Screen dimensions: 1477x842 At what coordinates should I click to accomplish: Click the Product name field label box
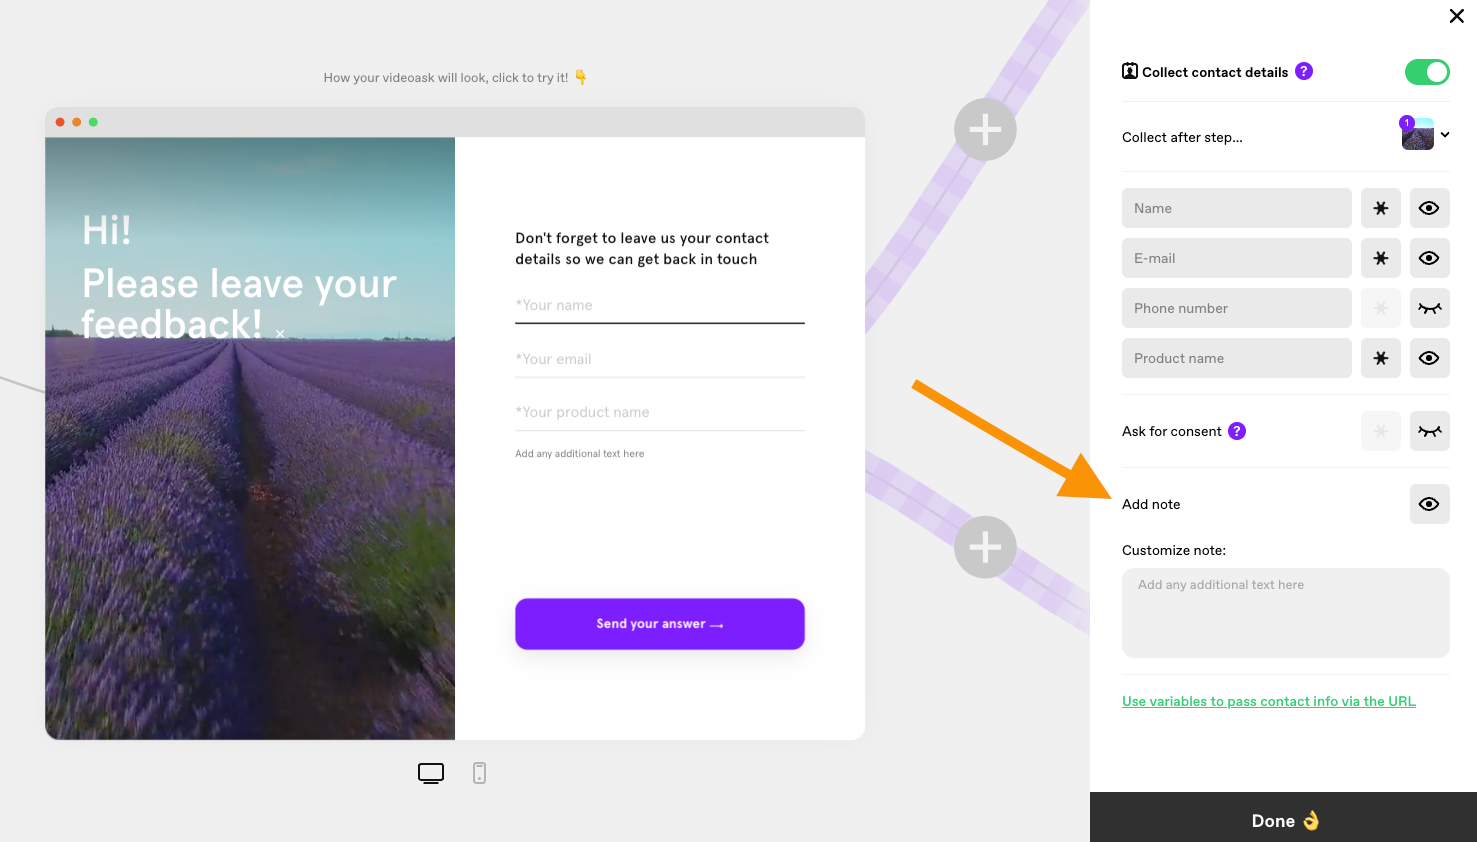point(1237,358)
